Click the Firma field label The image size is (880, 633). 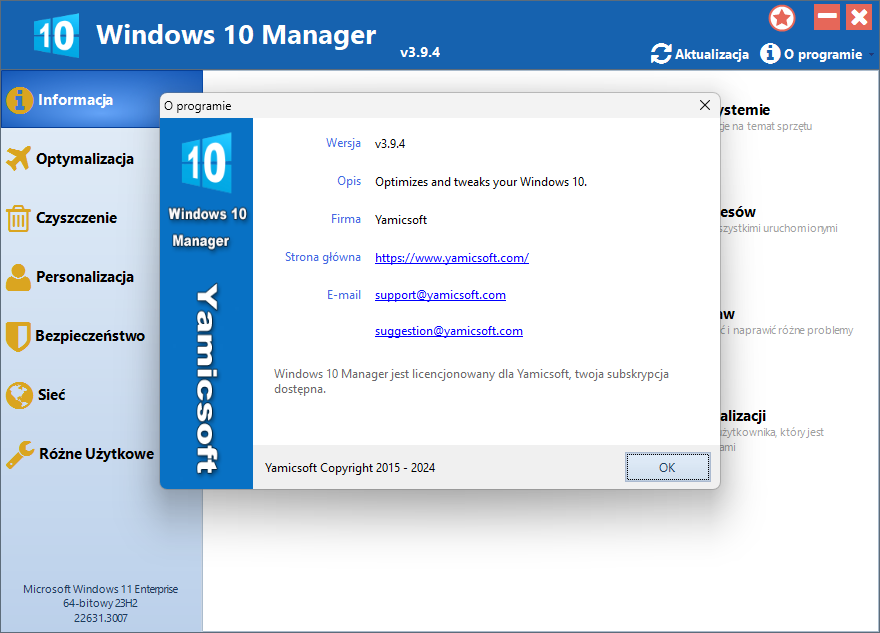346,219
